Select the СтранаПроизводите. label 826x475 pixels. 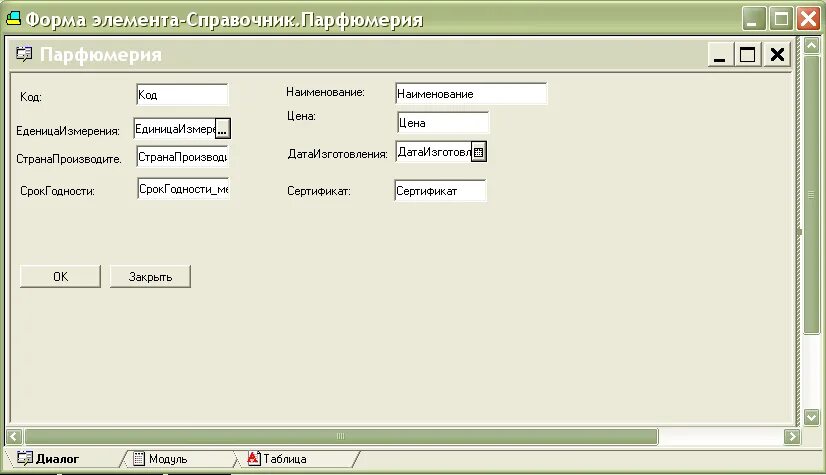[69, 159]
